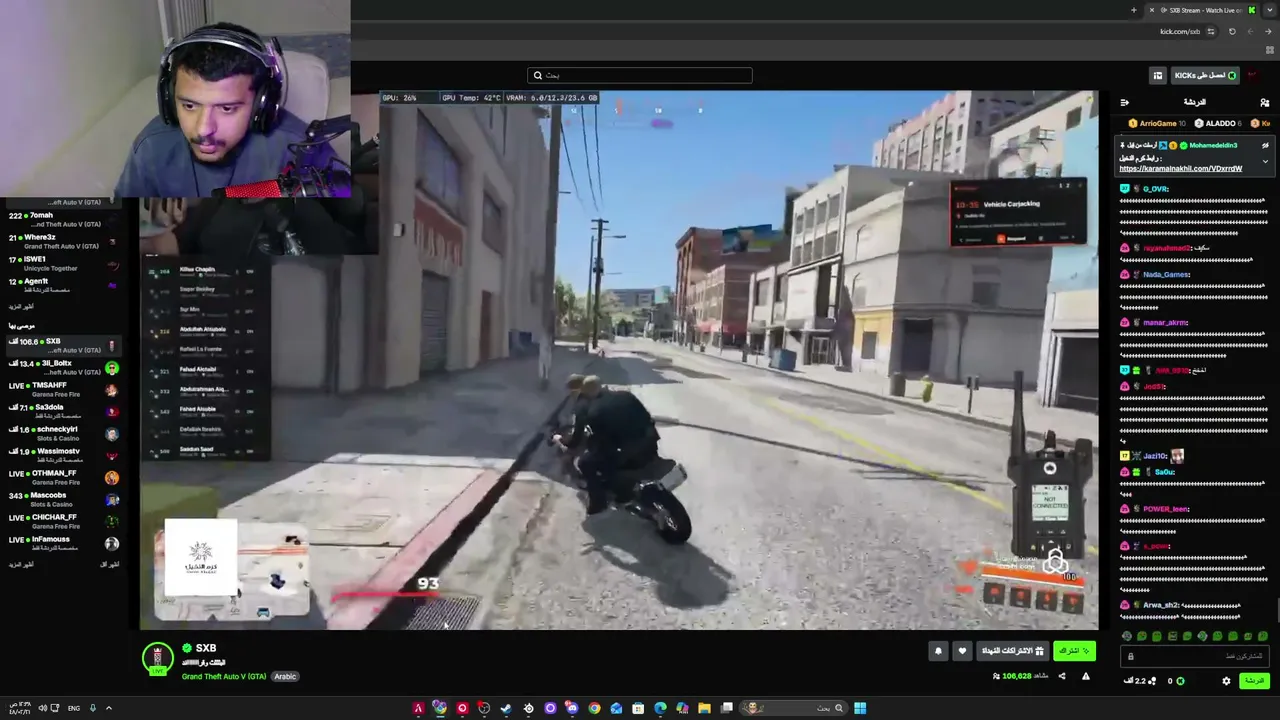Open Steam from taskbar
The height and width of the screenshot is (720, 1280).
(506, 709)
